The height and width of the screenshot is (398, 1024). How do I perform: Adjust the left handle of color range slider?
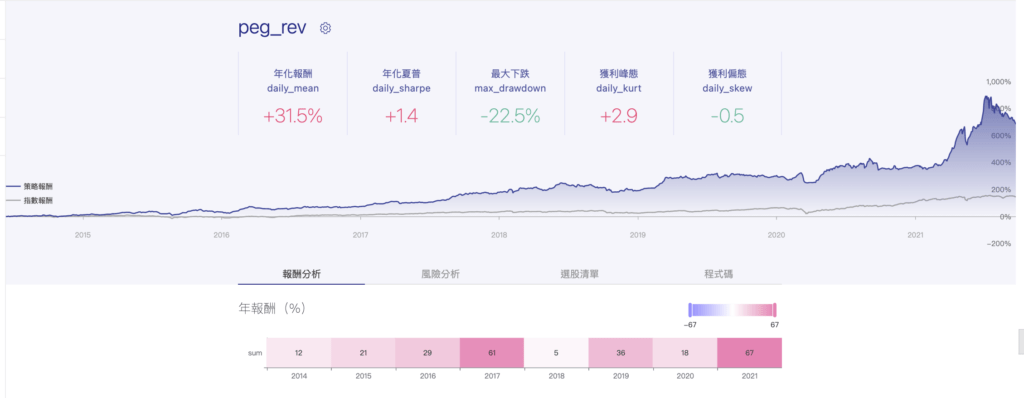[690, 310]
